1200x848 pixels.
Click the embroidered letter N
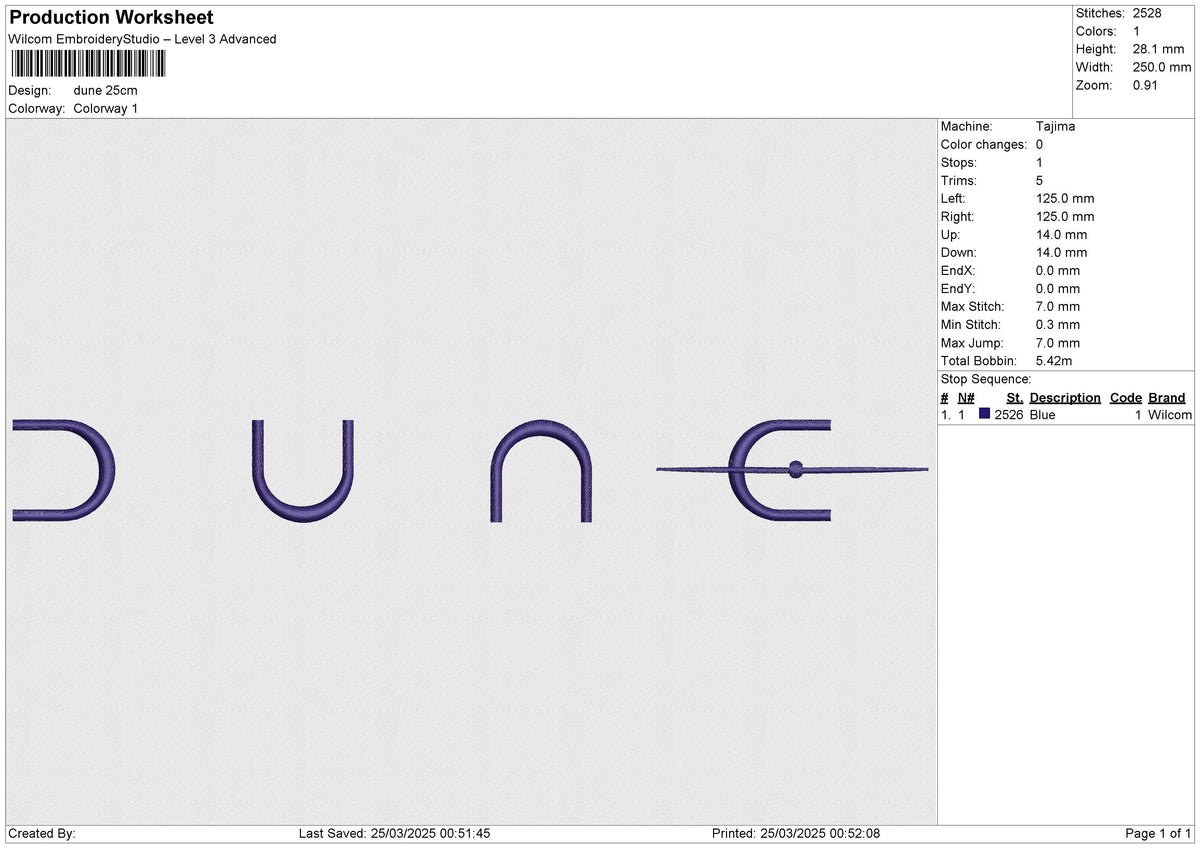coord(541,471)
